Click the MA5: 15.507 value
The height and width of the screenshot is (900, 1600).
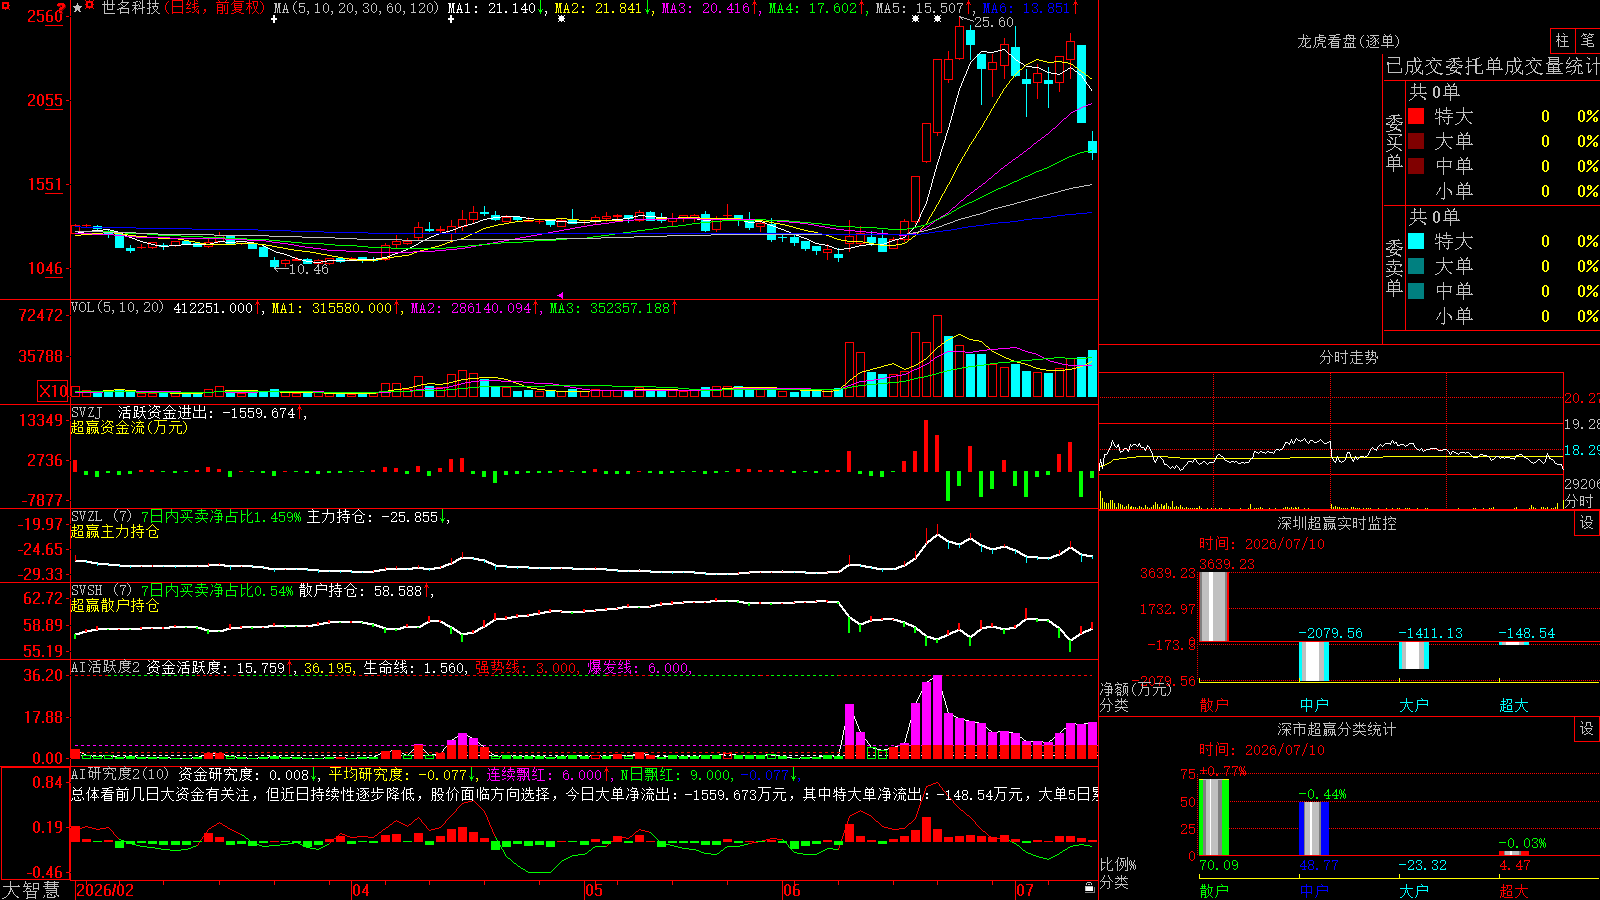[924, 8]
